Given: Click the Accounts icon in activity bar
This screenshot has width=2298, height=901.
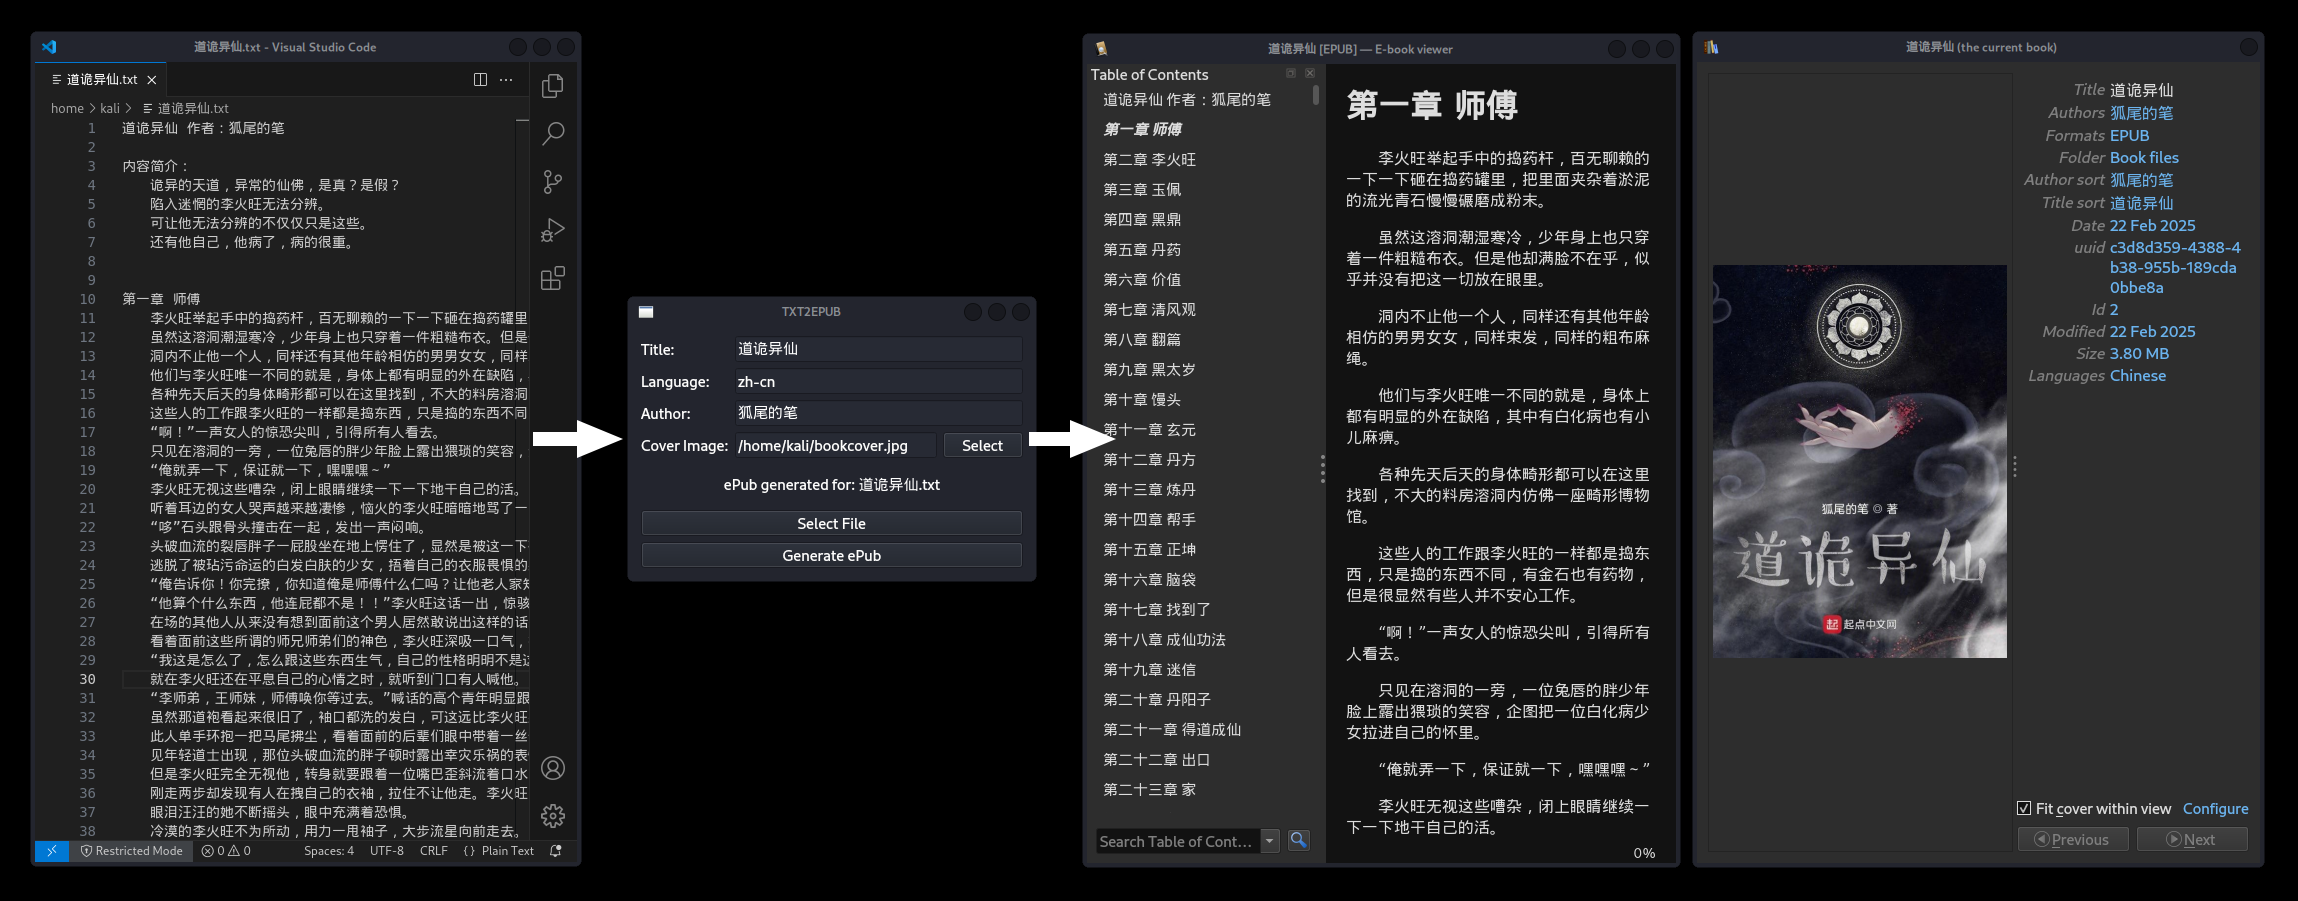Looking at the screenshot, I should click(552, 768).
